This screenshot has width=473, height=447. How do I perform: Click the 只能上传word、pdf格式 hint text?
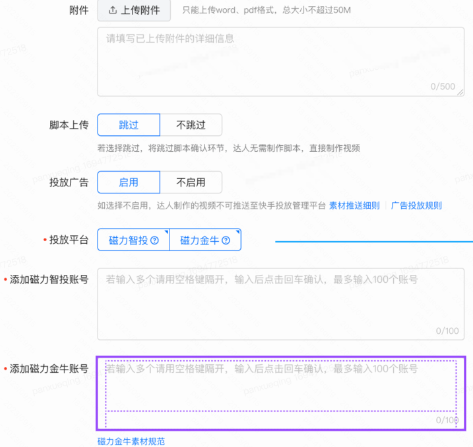tap(266, 10)
